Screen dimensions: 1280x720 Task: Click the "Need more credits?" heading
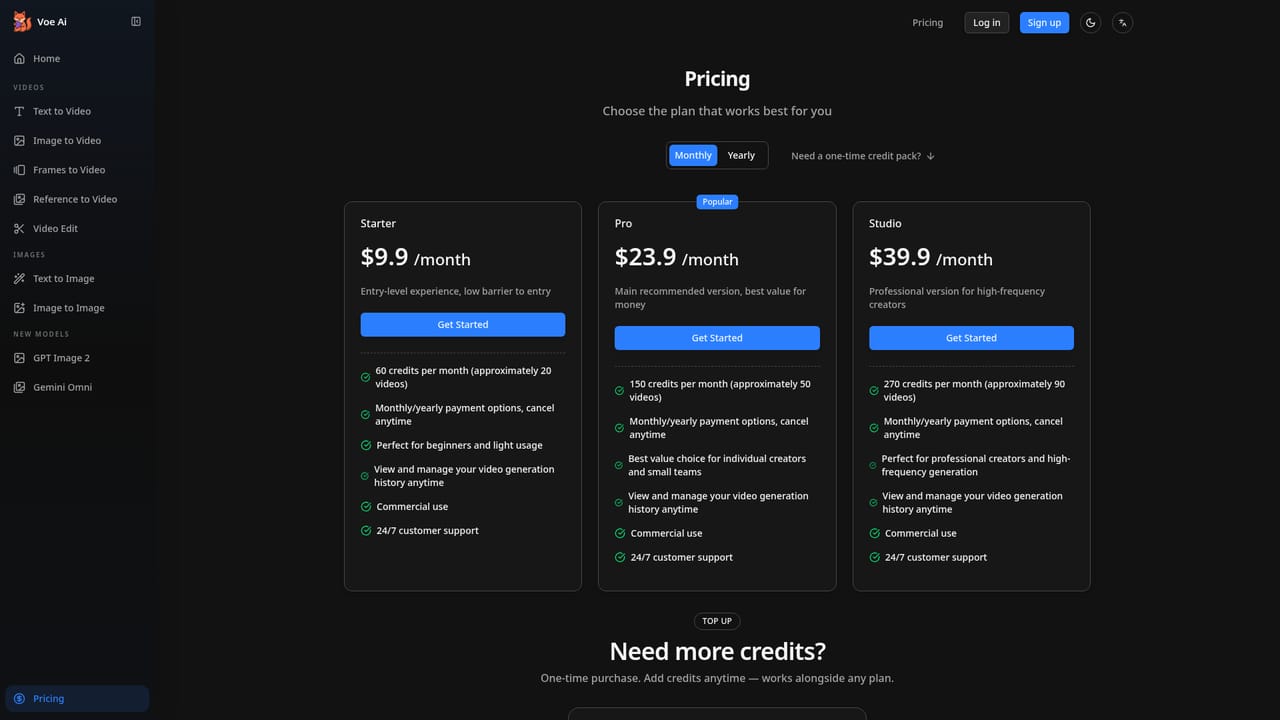pos(718,651)
